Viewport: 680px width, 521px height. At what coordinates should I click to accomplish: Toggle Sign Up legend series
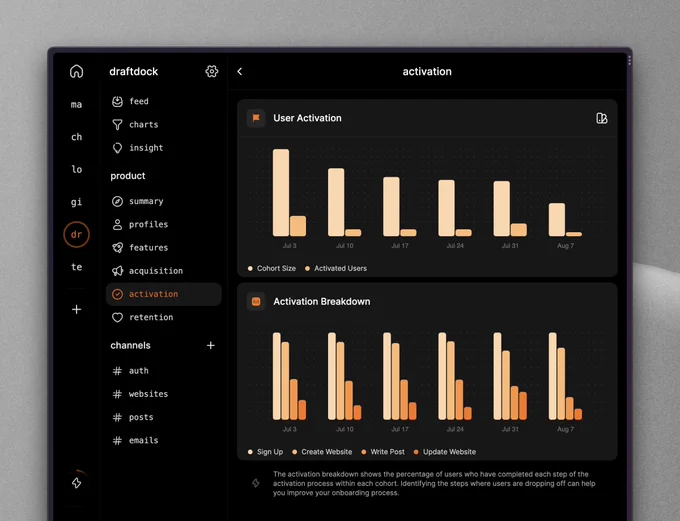click(265, 452)
